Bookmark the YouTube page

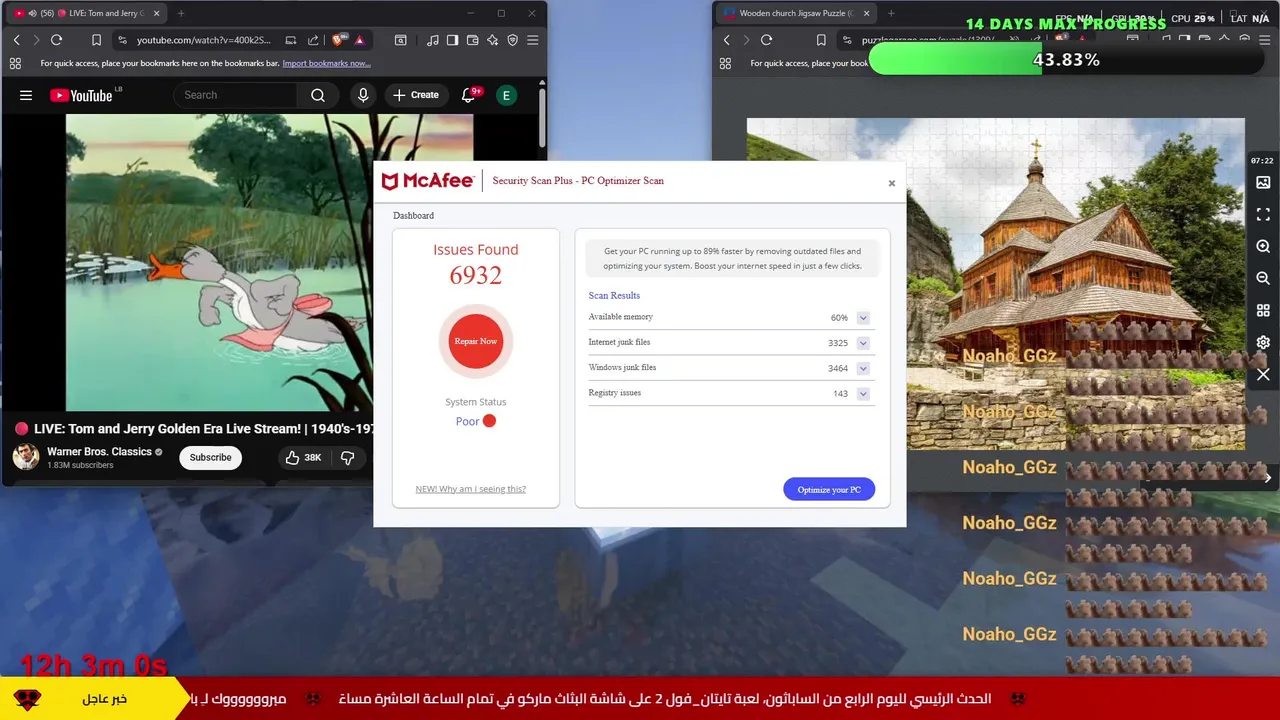click(x=96, y=40)
